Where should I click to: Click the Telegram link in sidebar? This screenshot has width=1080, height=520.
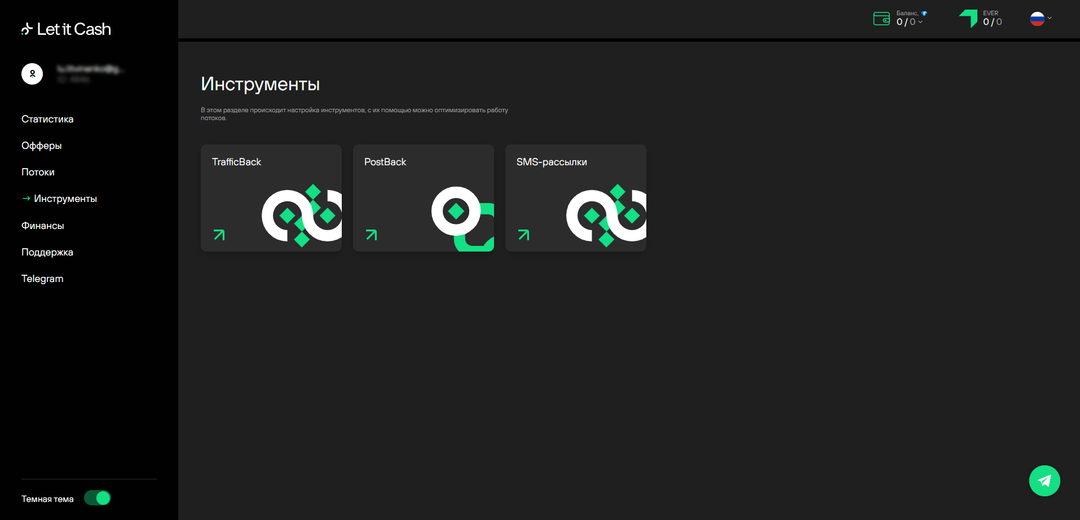point(42,279)
